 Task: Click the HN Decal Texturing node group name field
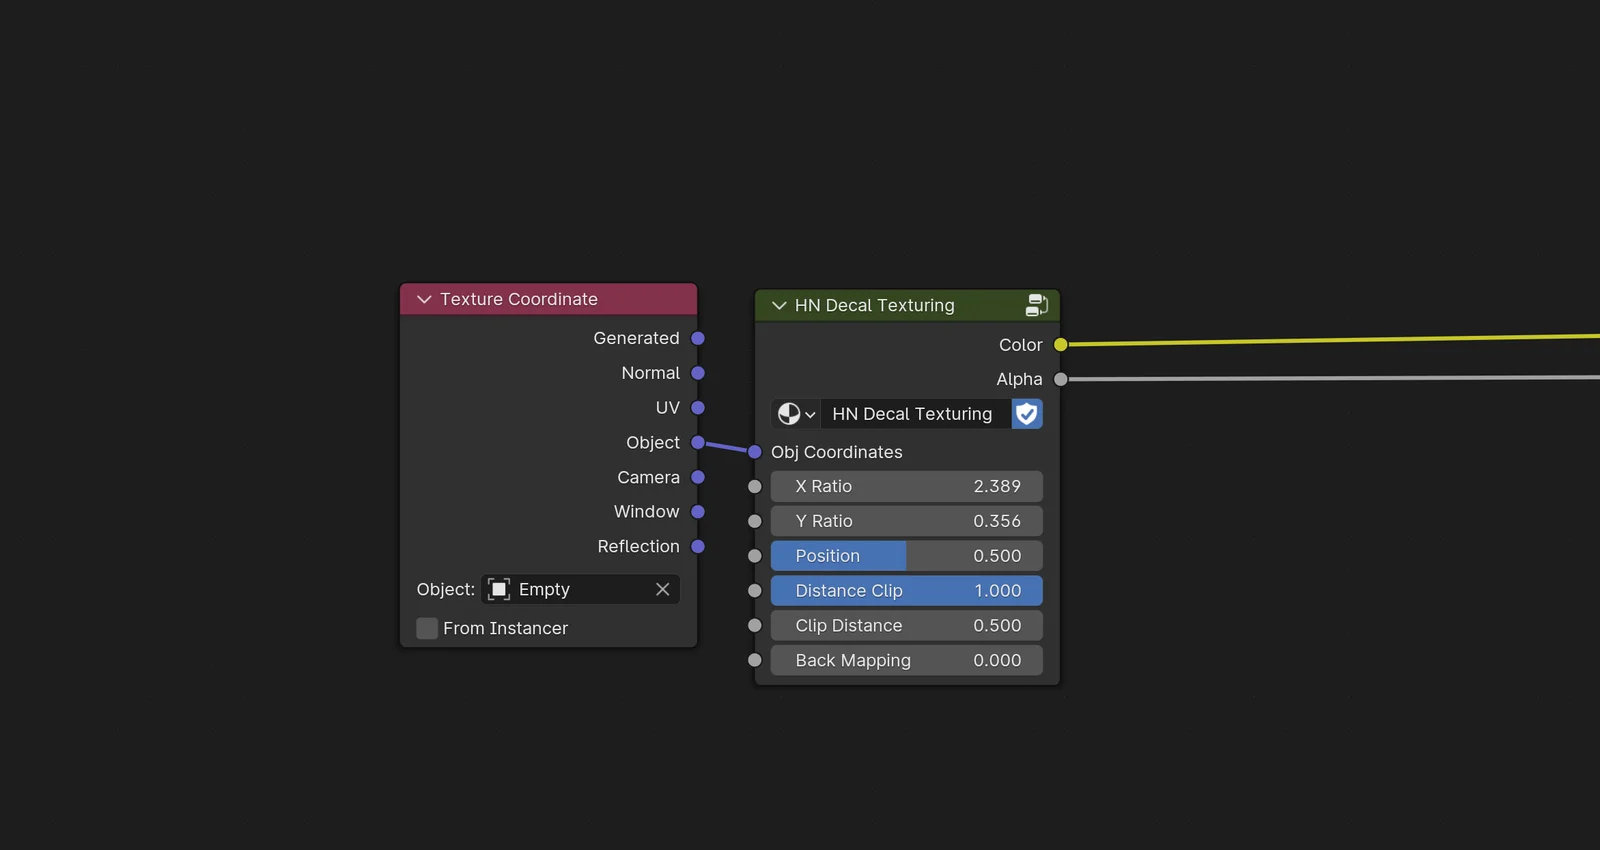pyautogui.click(x=916, y=414)
